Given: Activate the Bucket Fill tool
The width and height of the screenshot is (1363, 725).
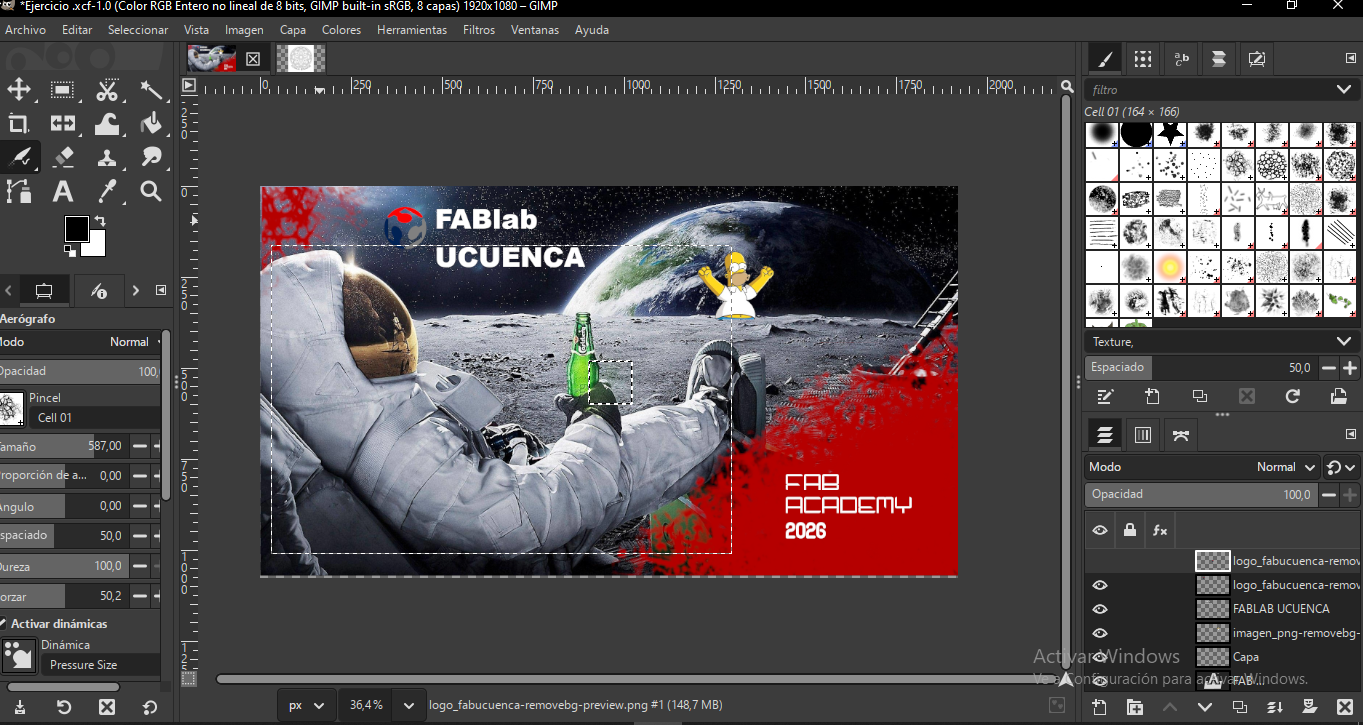Looking at the screenshot, I should [x=151, y=124].
